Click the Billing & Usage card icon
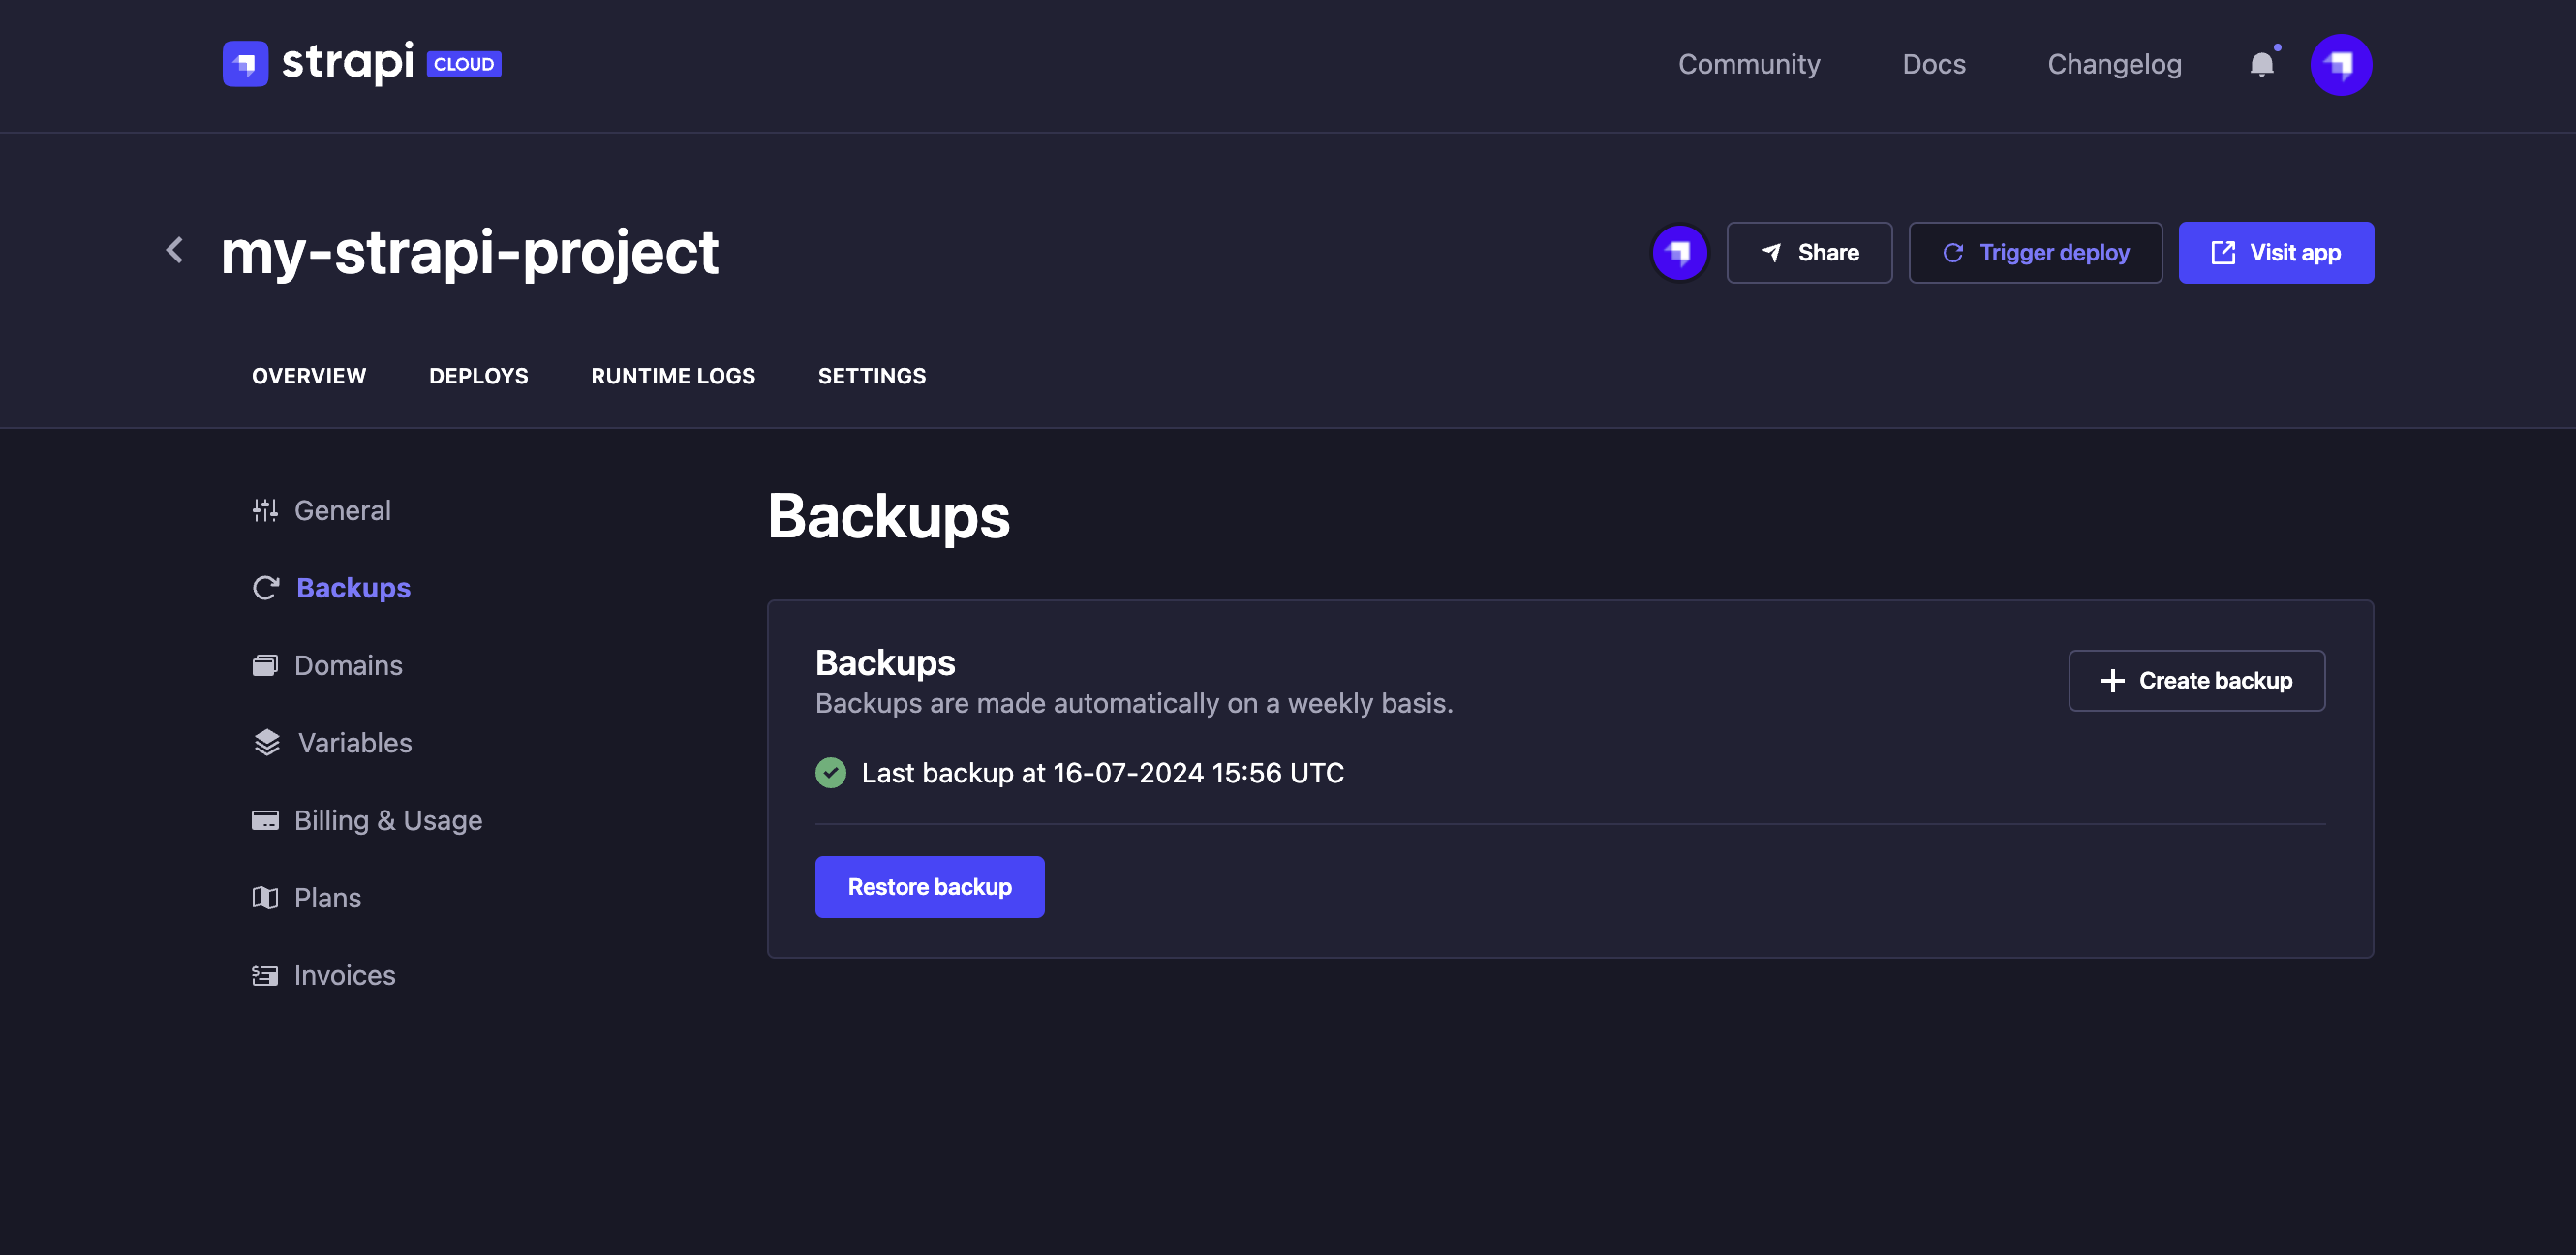The height and width of the screenshot is (1255, 2576). tap(265, 820)
